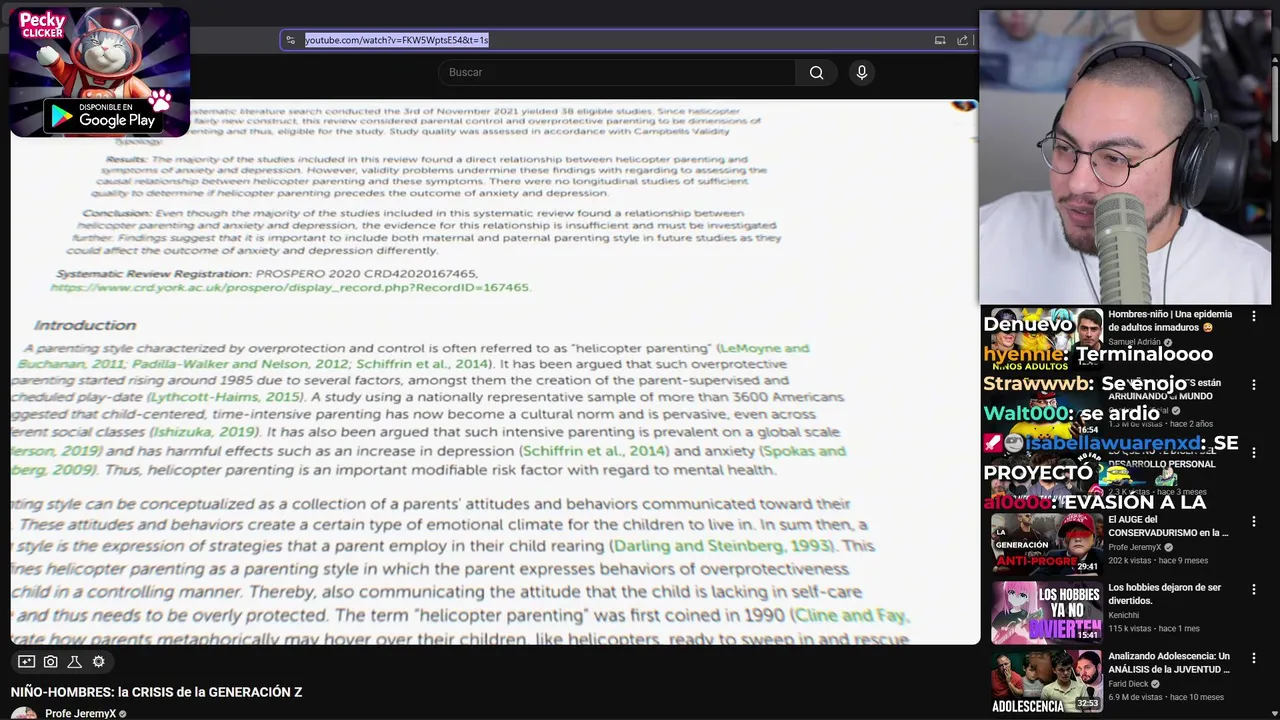1280x720 pixels.
Task: Click the '115 k vistas · hace 1 mes' text
Action: point(1154,628)
